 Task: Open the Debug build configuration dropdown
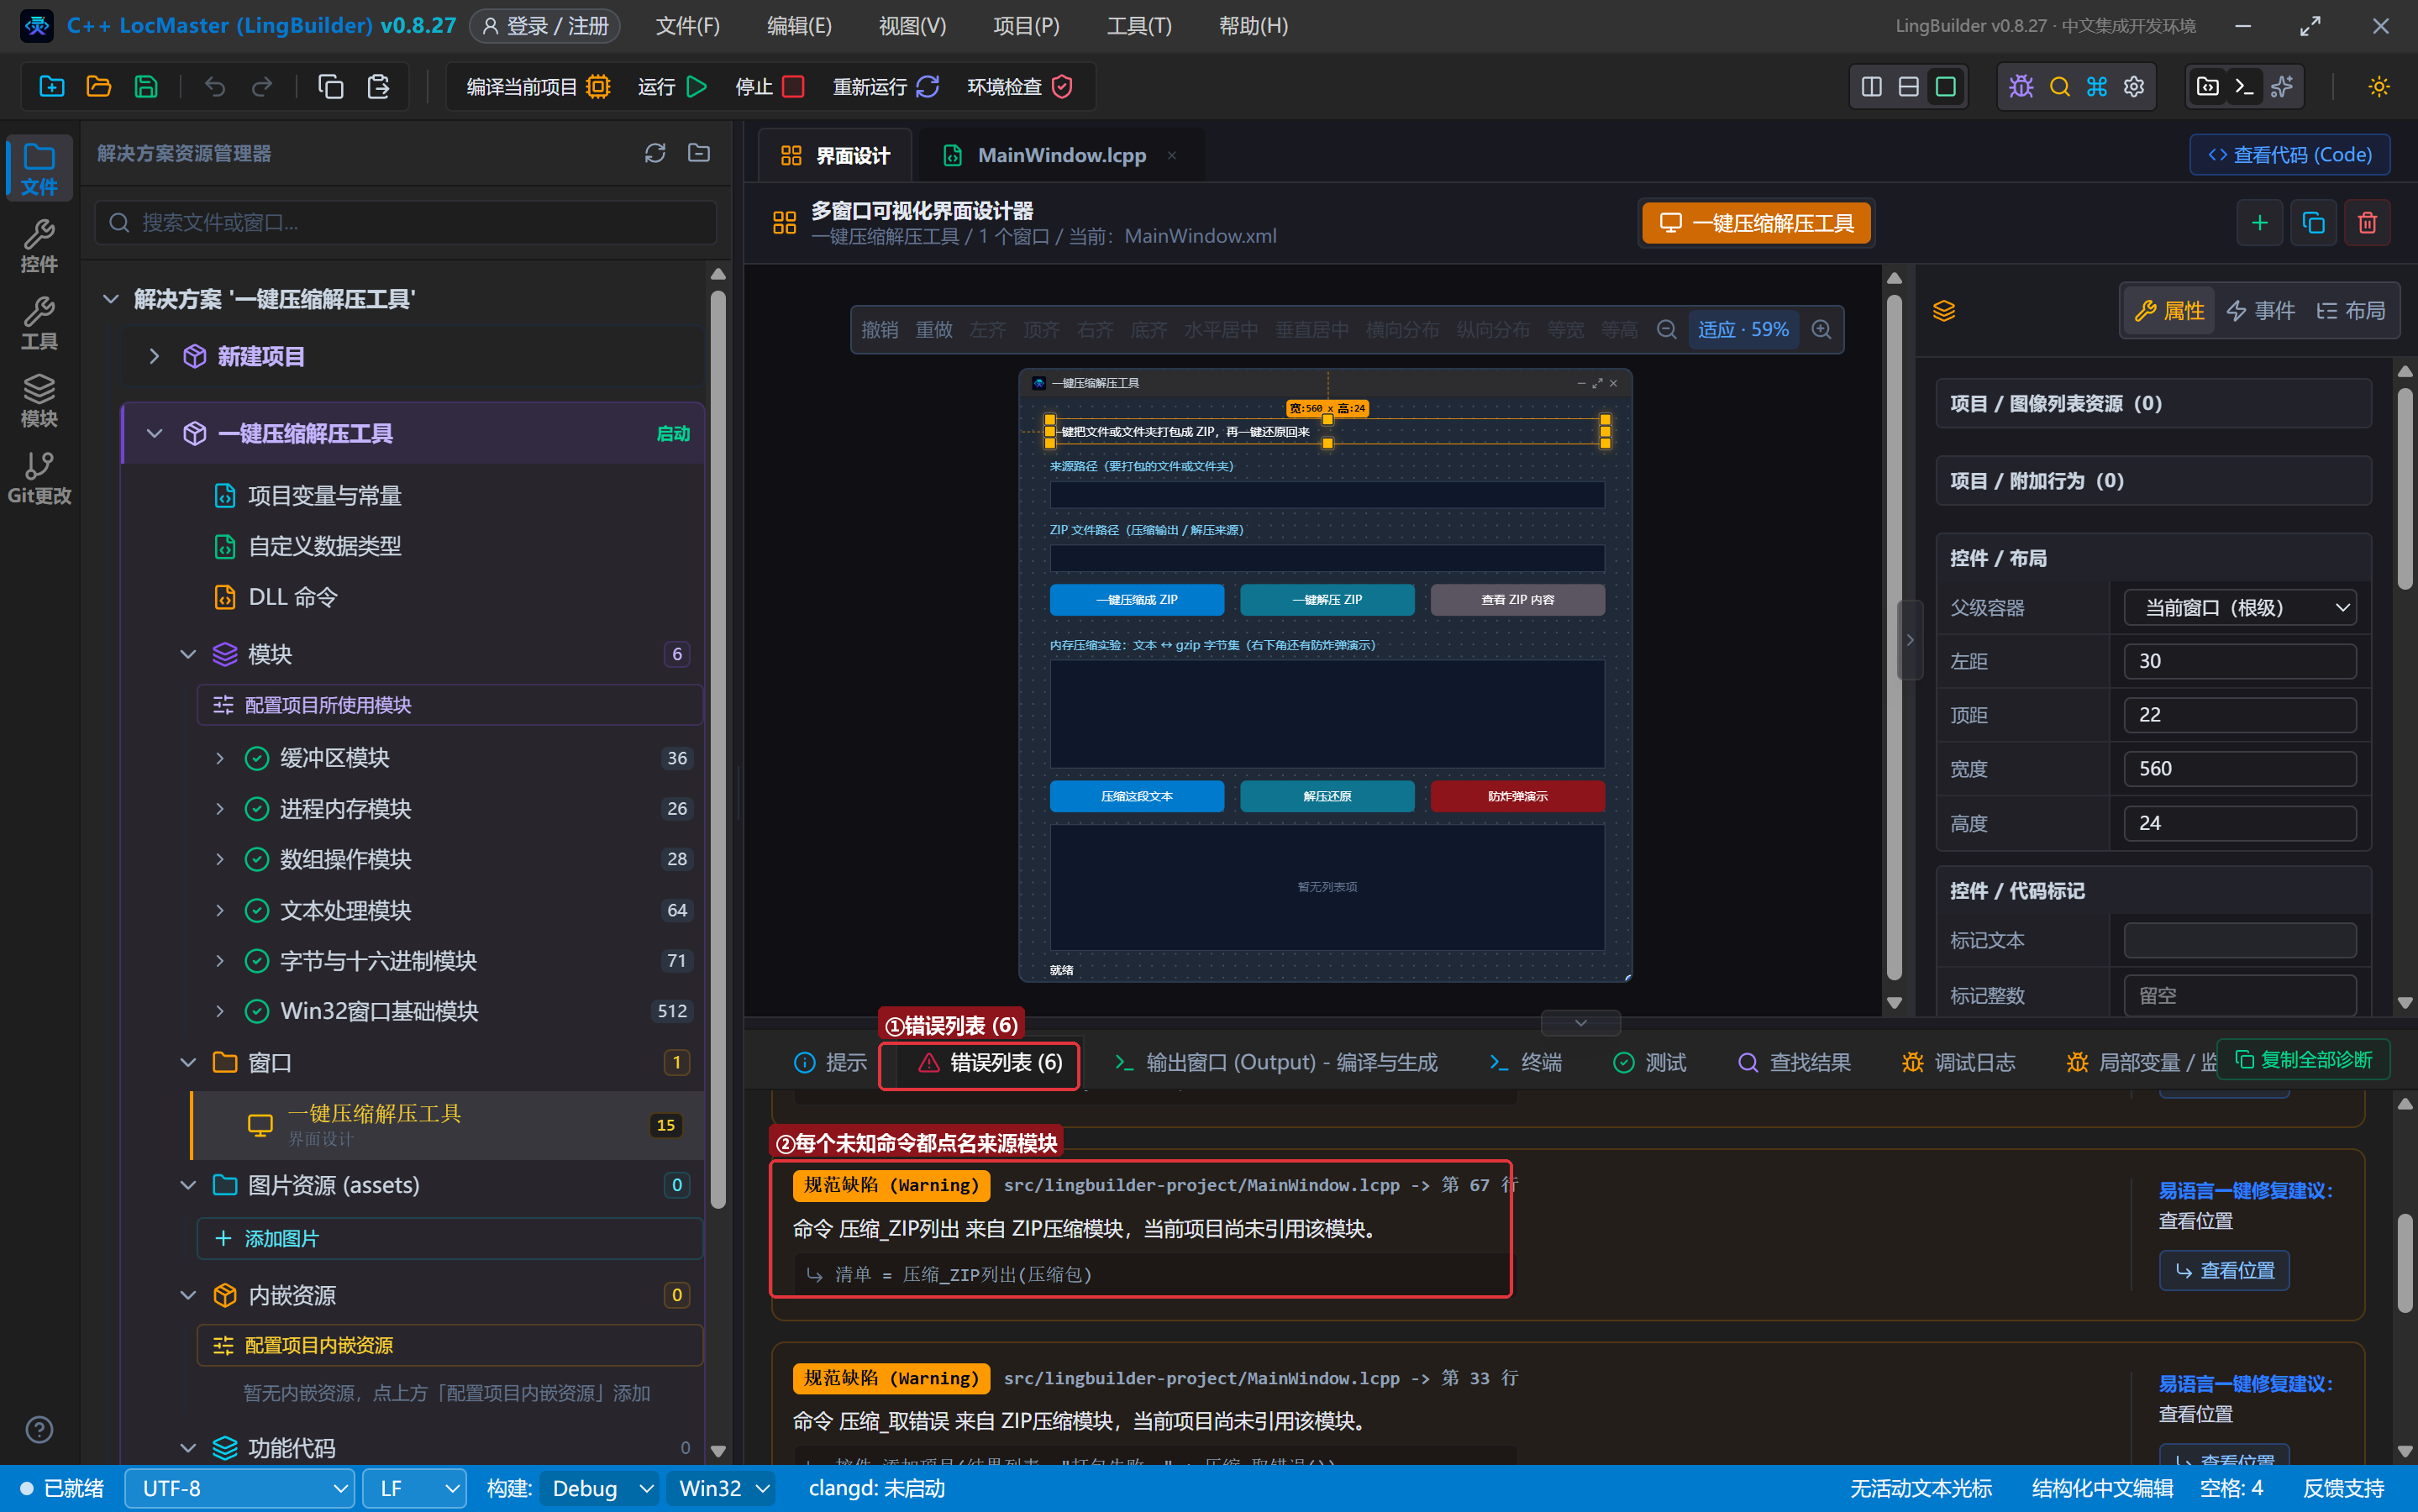tap(601, 1489)
